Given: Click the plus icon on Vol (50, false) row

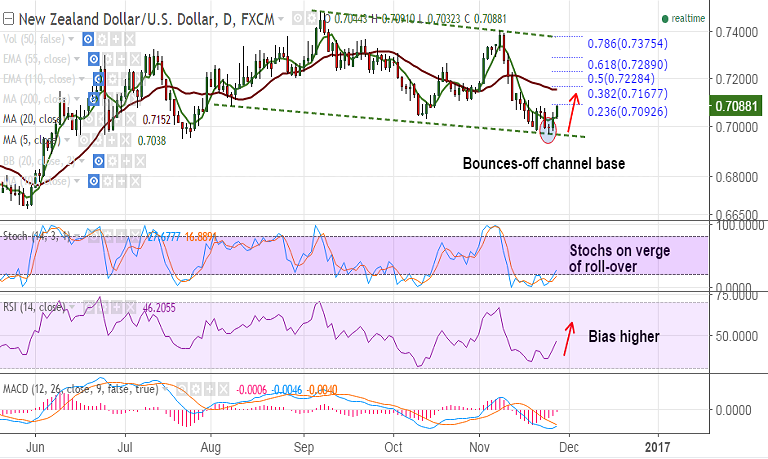Looking at the screenshot, I should [x=116, y=39].
